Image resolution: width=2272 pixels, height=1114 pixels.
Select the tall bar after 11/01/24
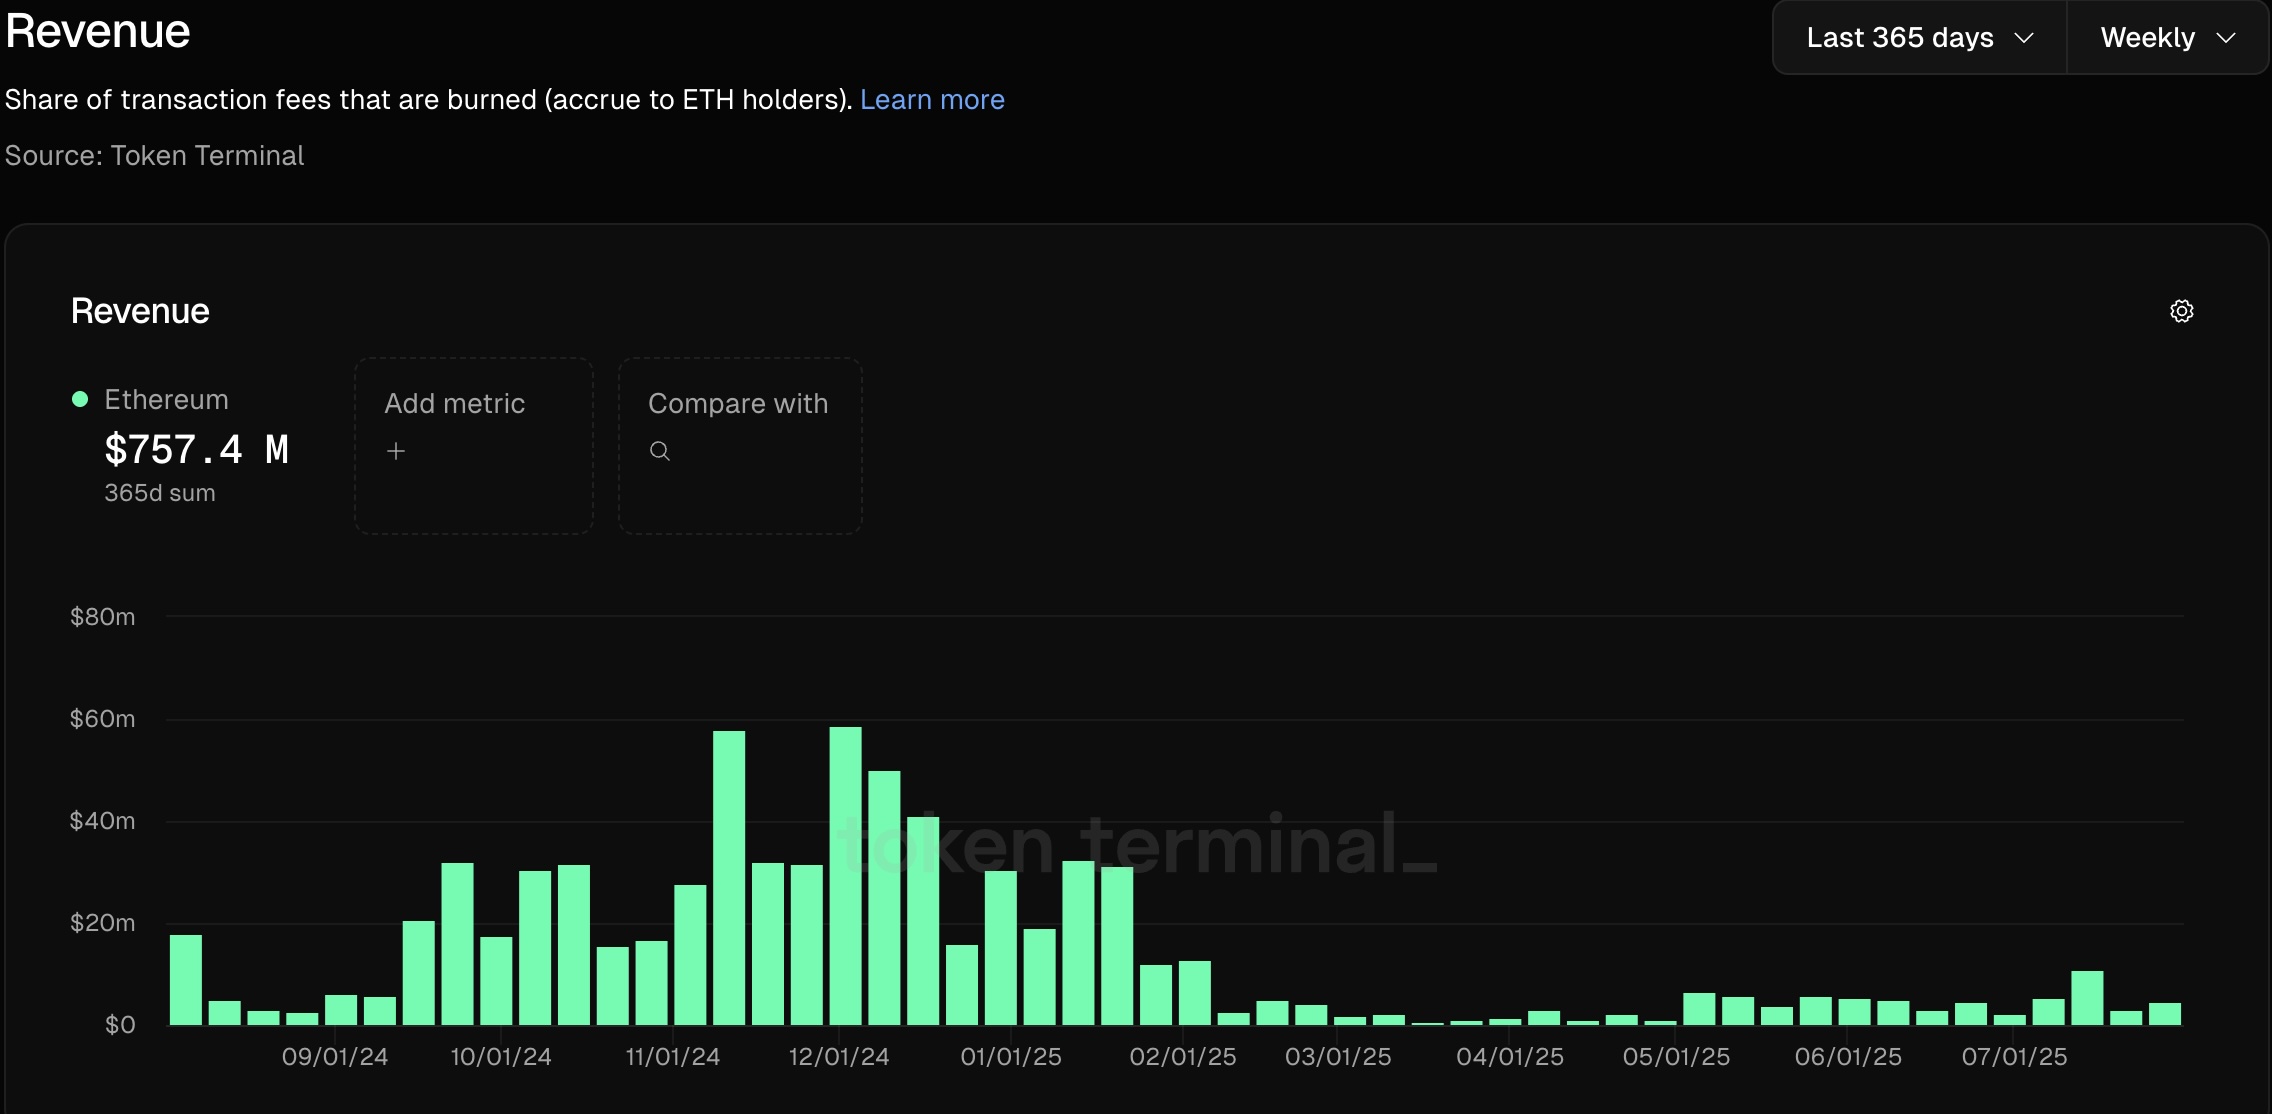729,878
